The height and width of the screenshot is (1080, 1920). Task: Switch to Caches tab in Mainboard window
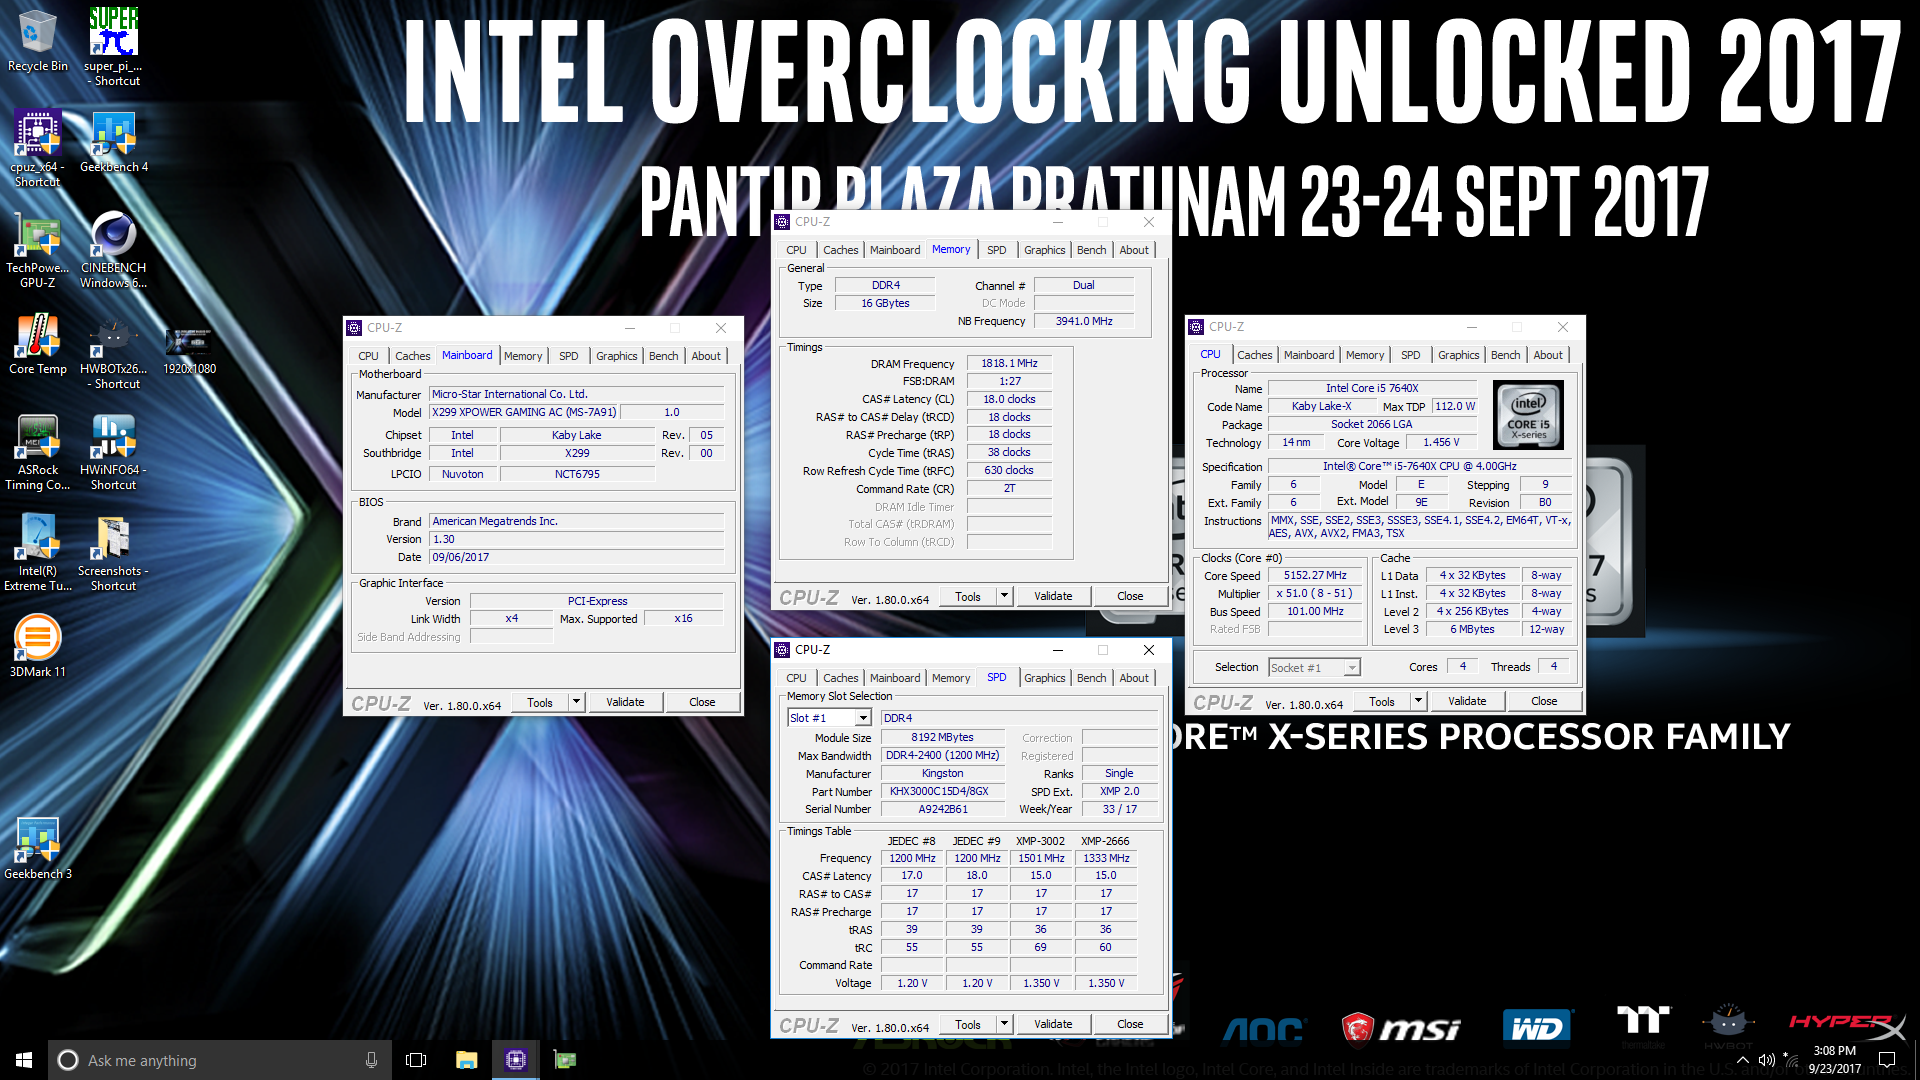[412, 356]
